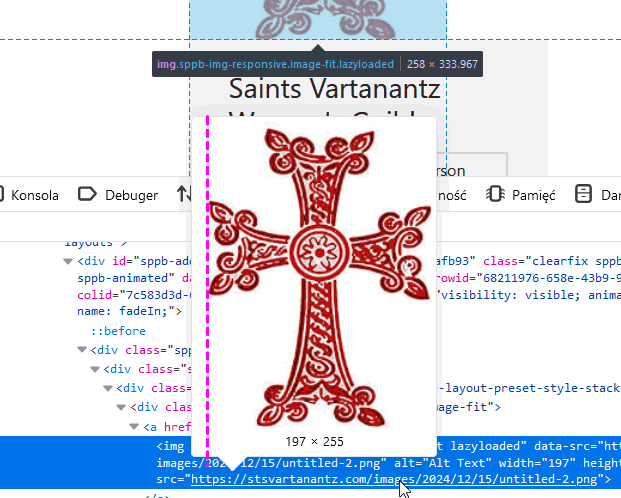This screenshot has height=498, width=621.
Task: Click the highlighted image on the page
Action: click(x=318, y=20)
